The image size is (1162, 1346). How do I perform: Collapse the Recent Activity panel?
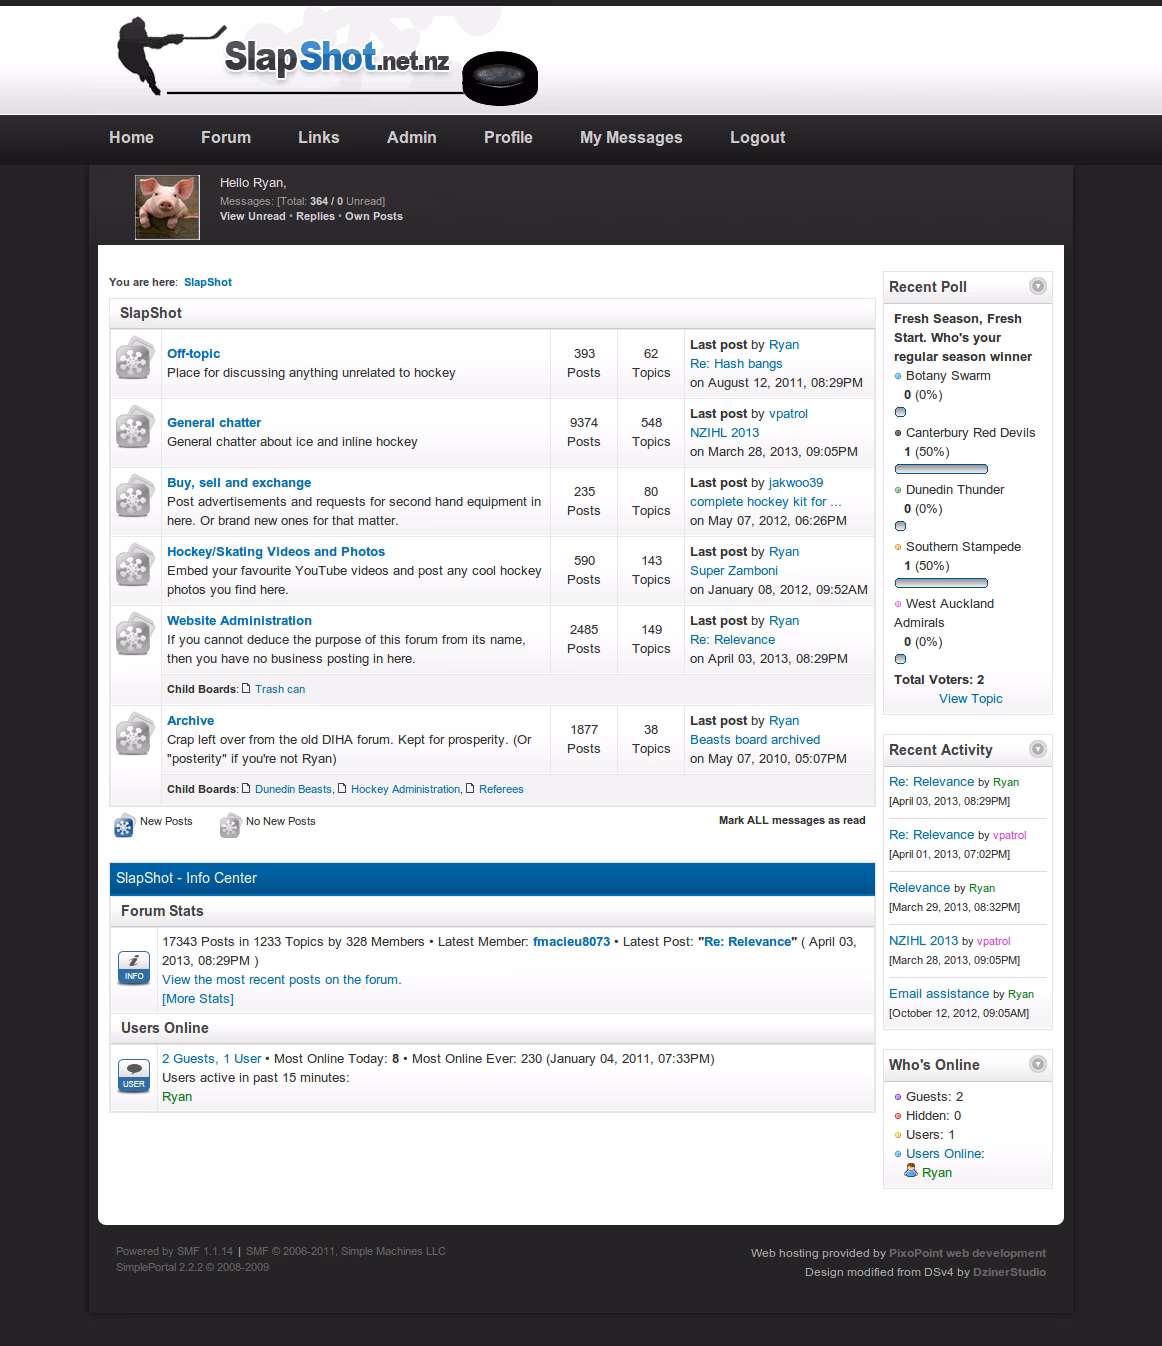1038,749
